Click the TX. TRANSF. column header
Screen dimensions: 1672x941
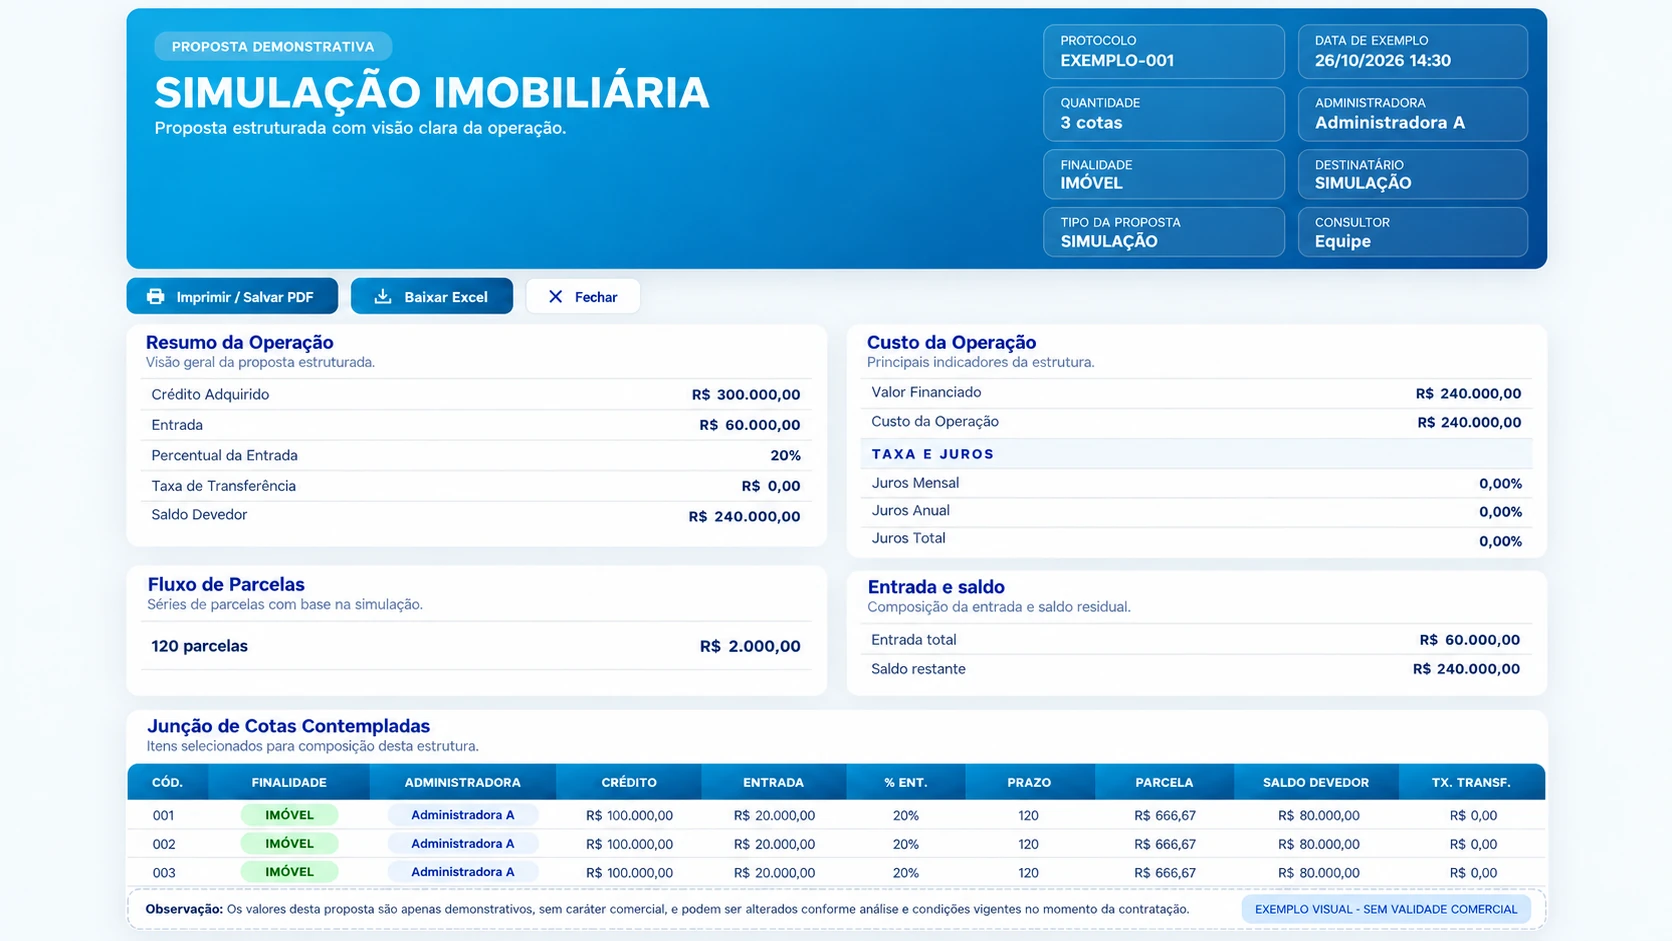tap(1471, 783)
